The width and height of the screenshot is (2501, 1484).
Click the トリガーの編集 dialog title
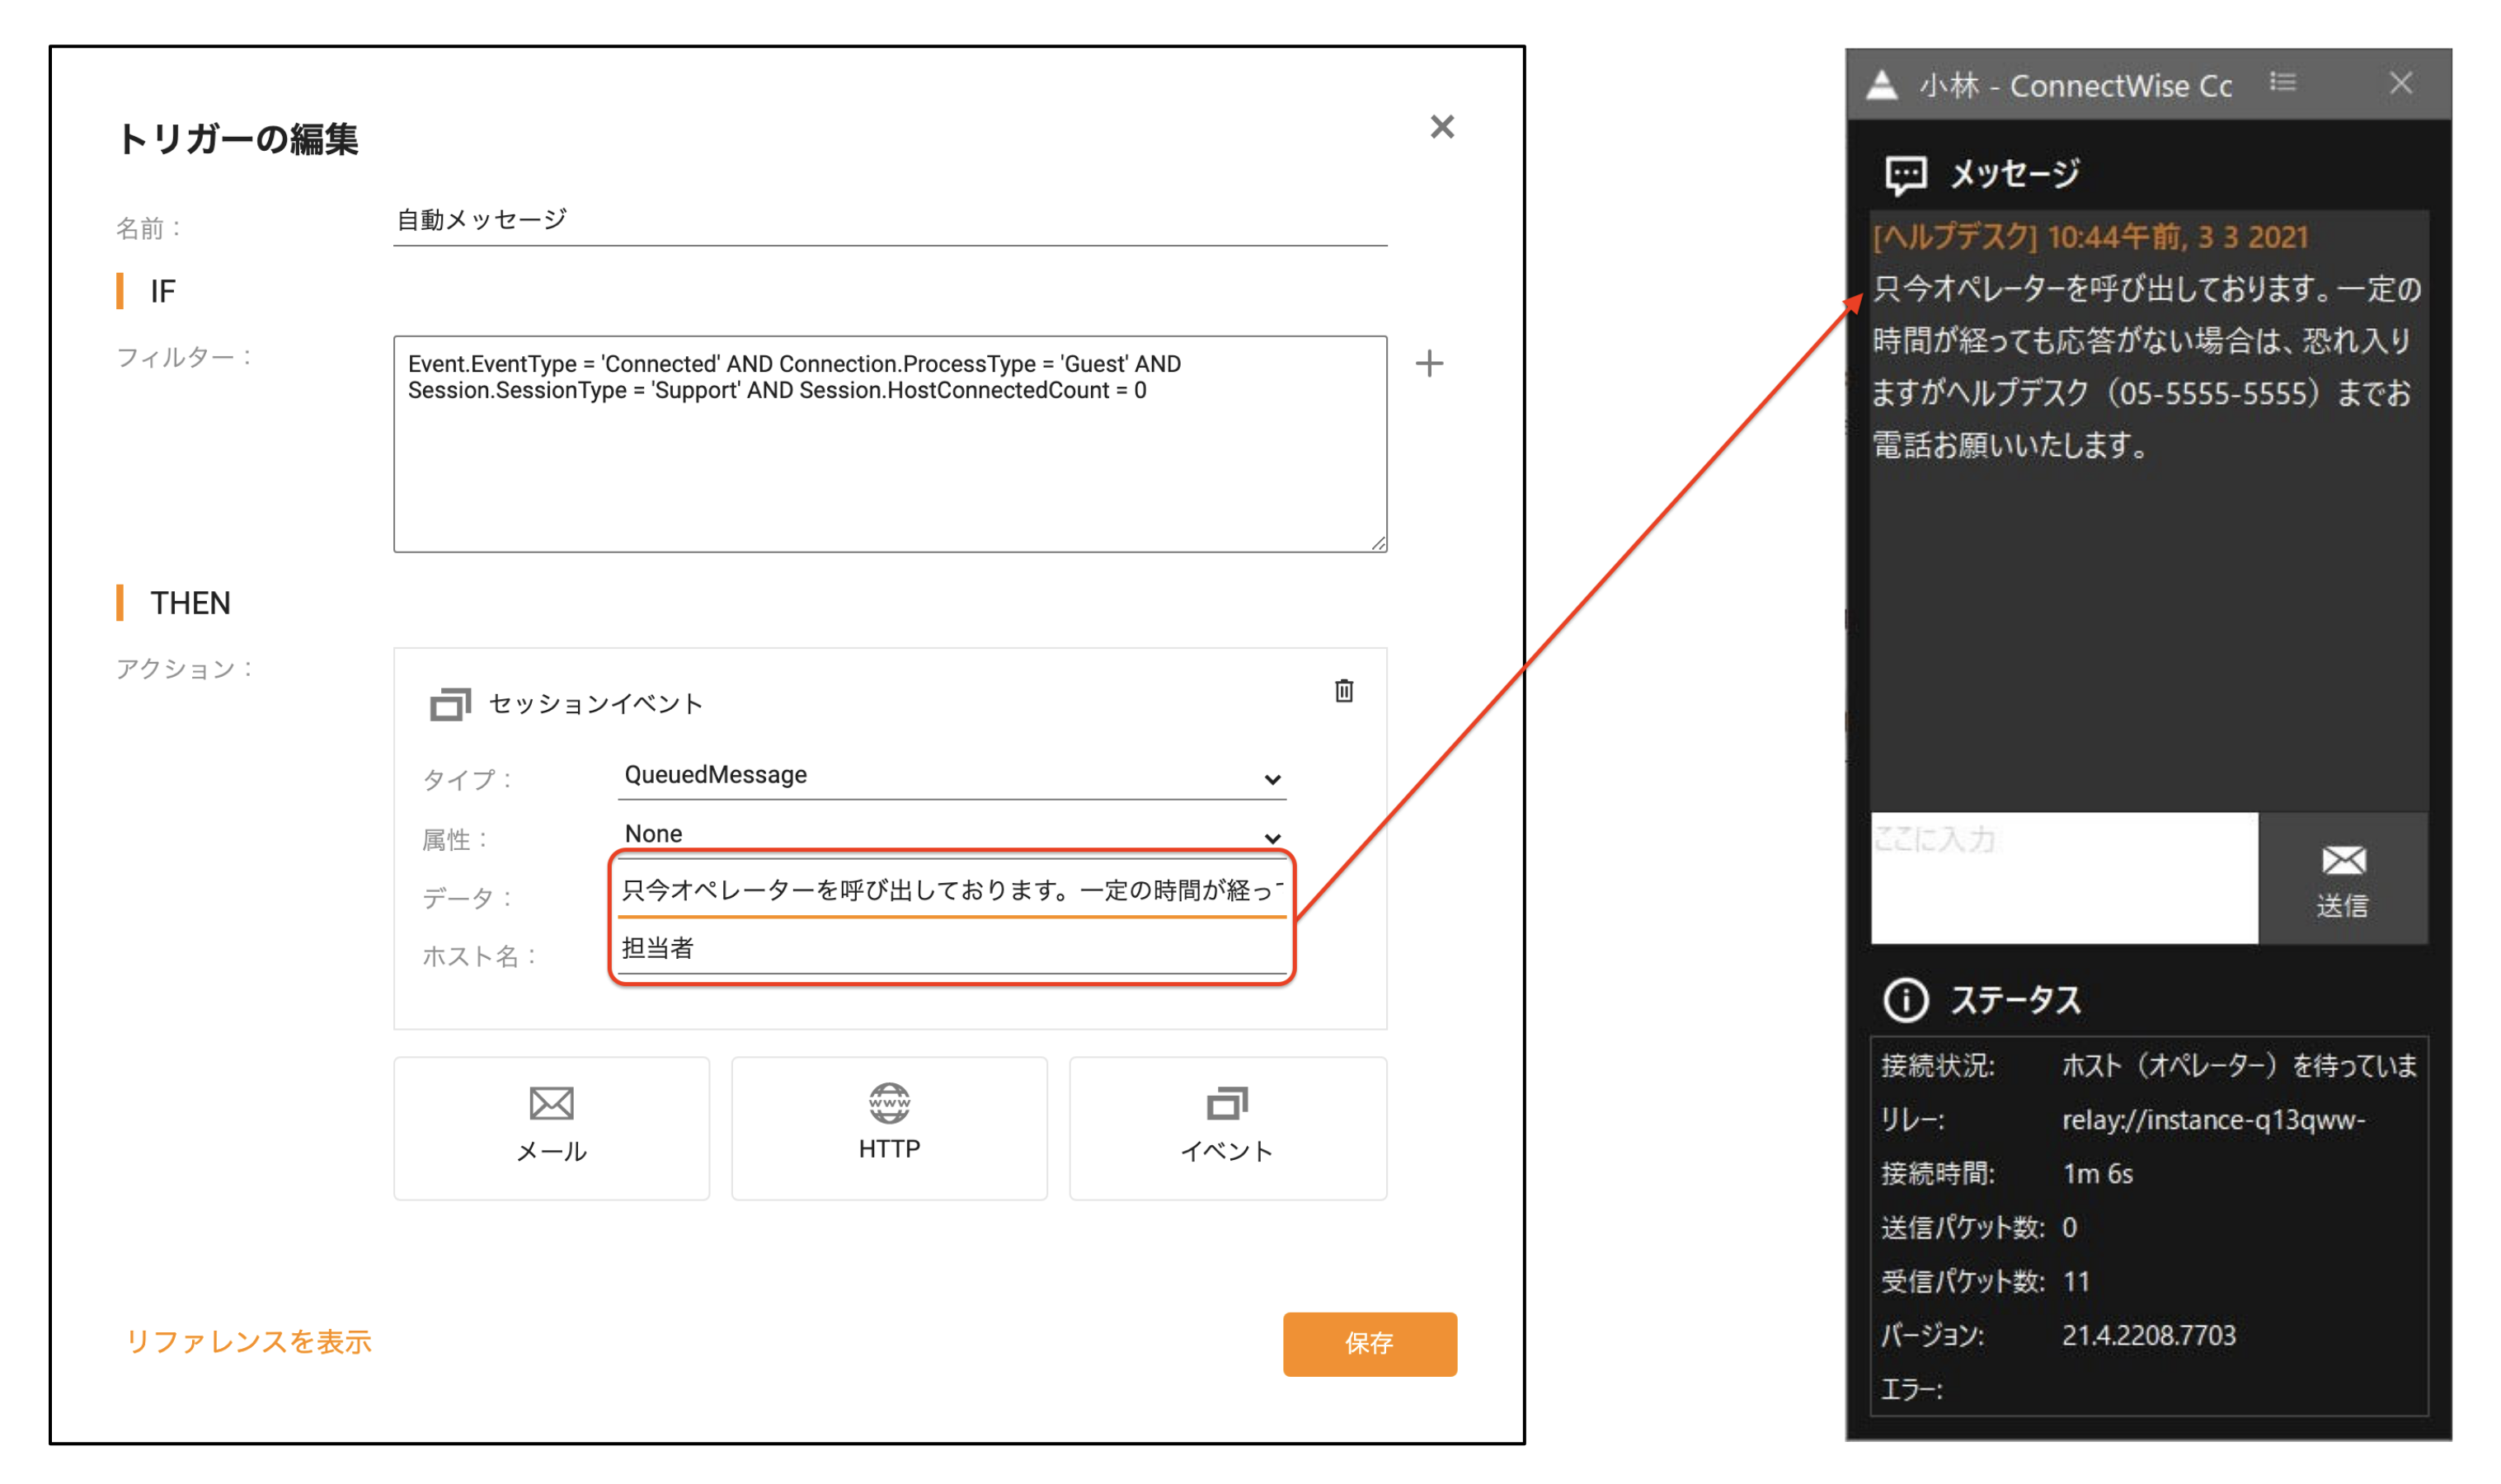point(238,139)
